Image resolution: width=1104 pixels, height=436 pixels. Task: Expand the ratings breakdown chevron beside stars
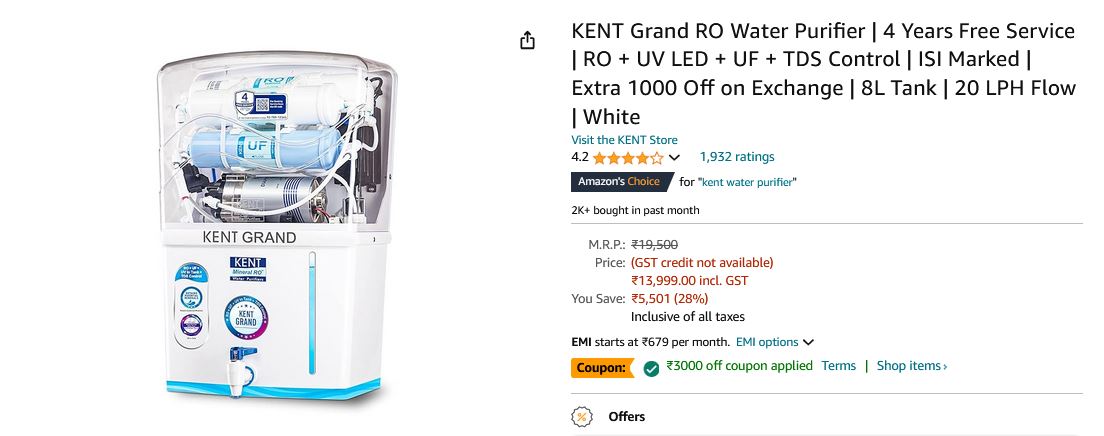click(674, 157)
